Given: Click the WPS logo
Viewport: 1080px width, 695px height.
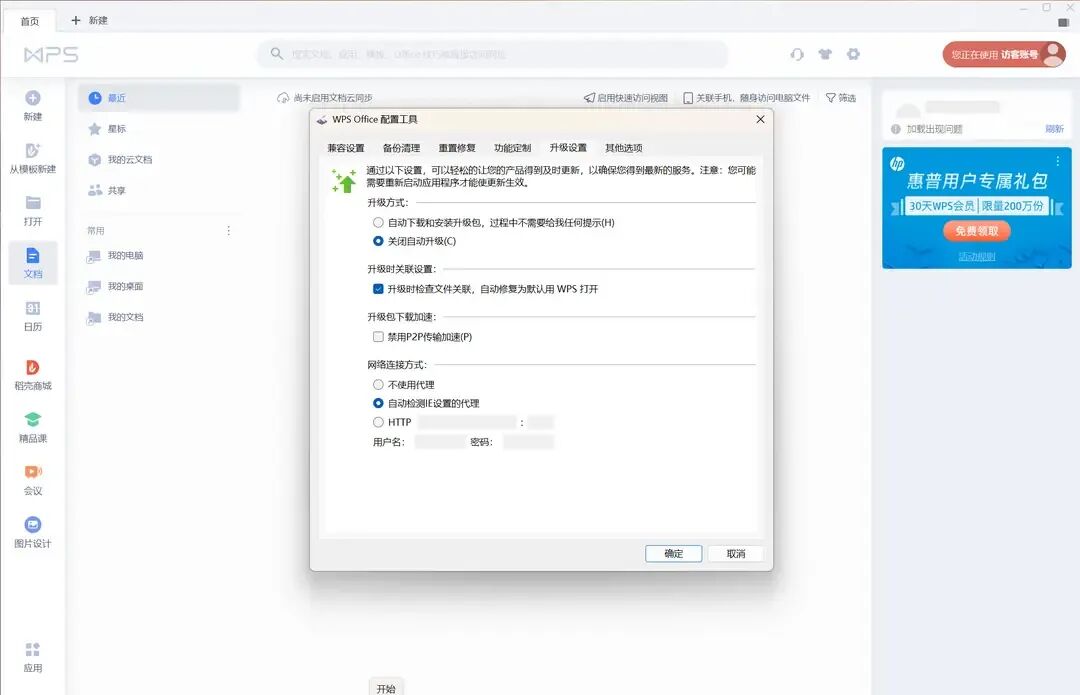Looking at the screenshot, I should pyautogui.click(x=51, y=54).
